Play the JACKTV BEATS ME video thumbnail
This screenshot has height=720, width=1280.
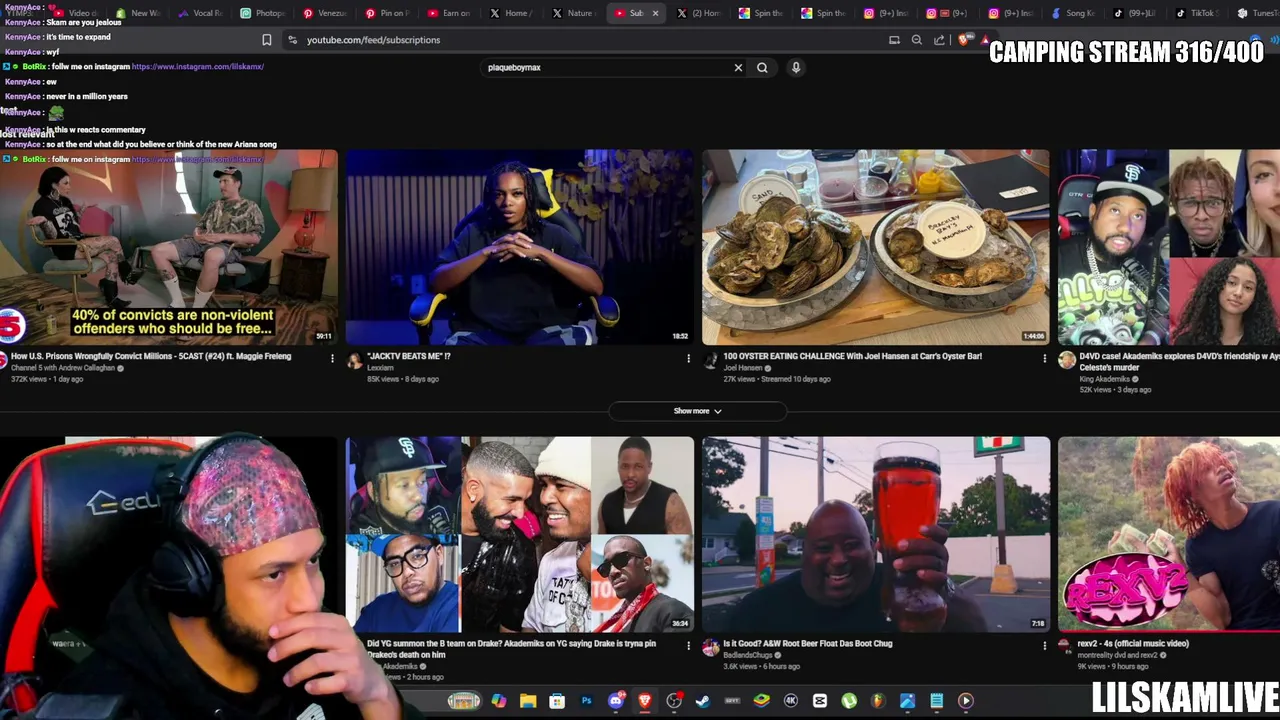(519, 247)
